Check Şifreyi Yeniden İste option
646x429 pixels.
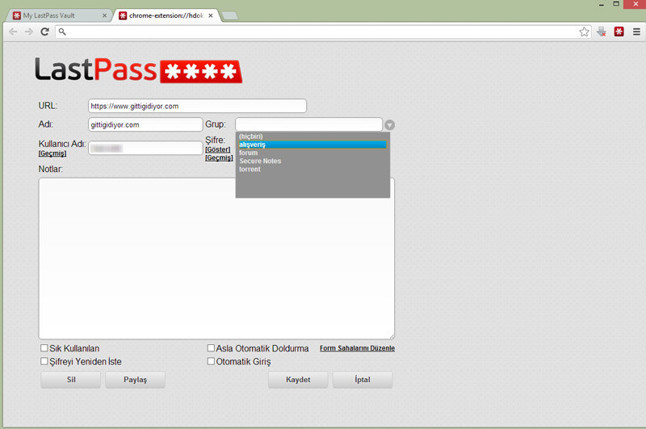[44, 361]
